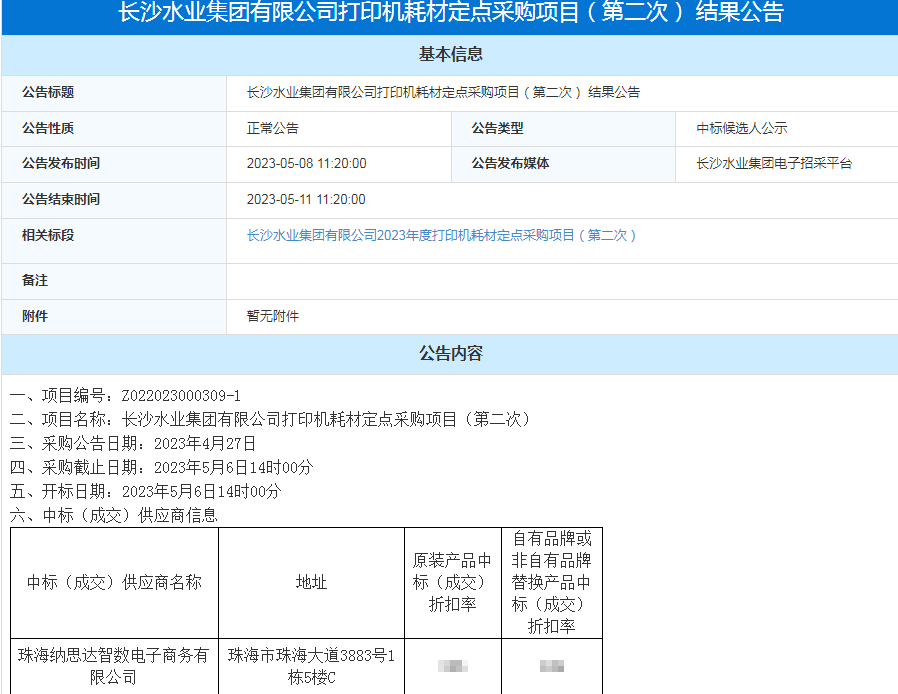
Task: Select the 暂无附件 text
Action: click(273, 316)
